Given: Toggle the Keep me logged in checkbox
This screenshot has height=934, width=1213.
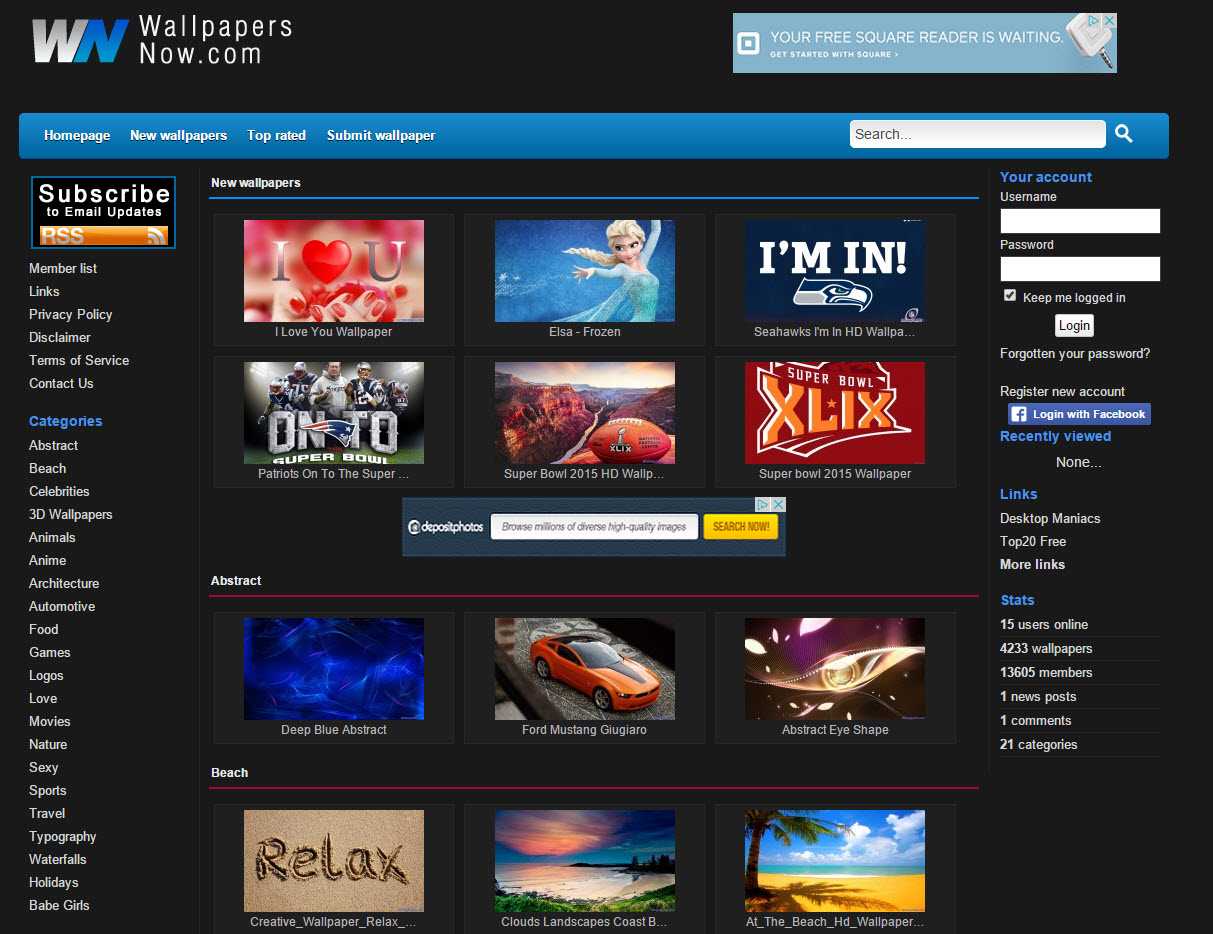Looking at the screenshot, I should pos(1010,296).
